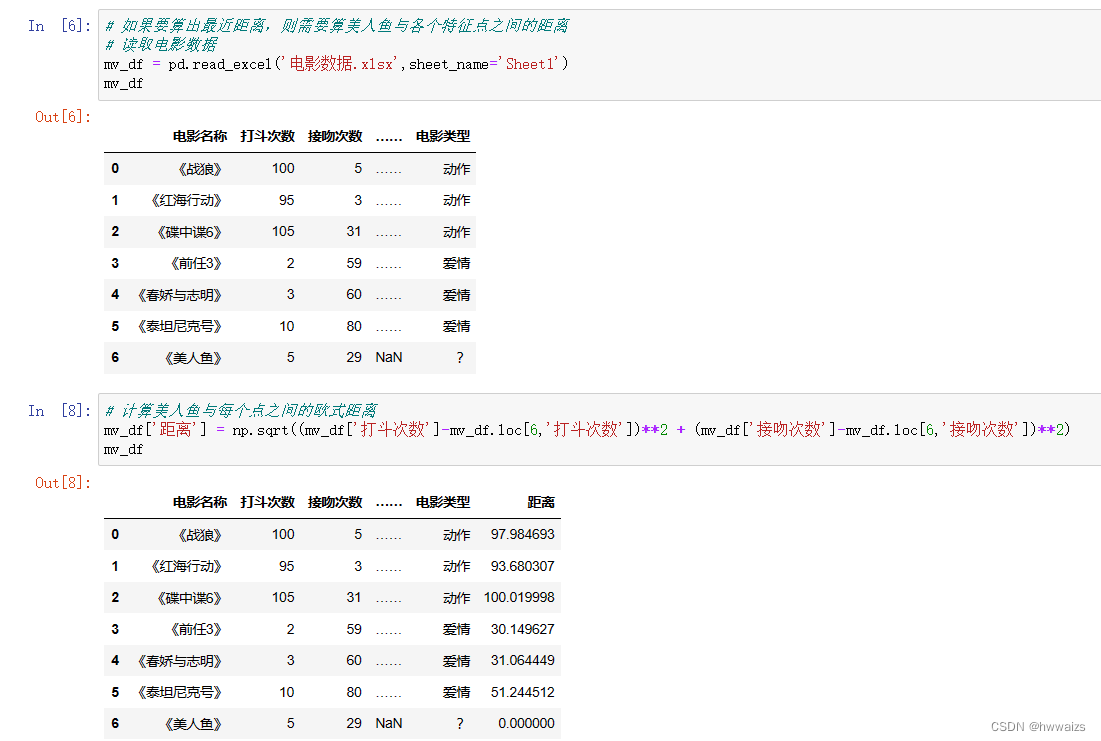
Task: Click the row index 0 in the Out[8] table
Action: click(115, 535)
